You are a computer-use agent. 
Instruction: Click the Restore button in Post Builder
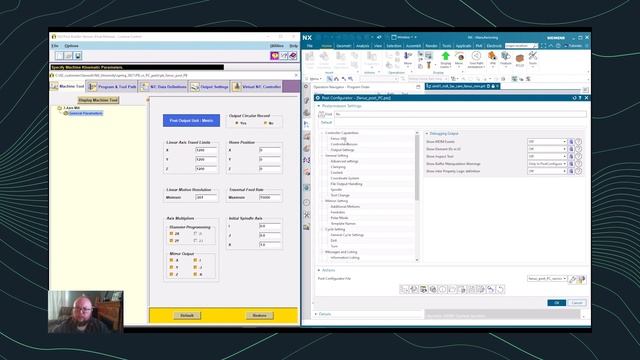pyautogui.click(x=260, y=316)
